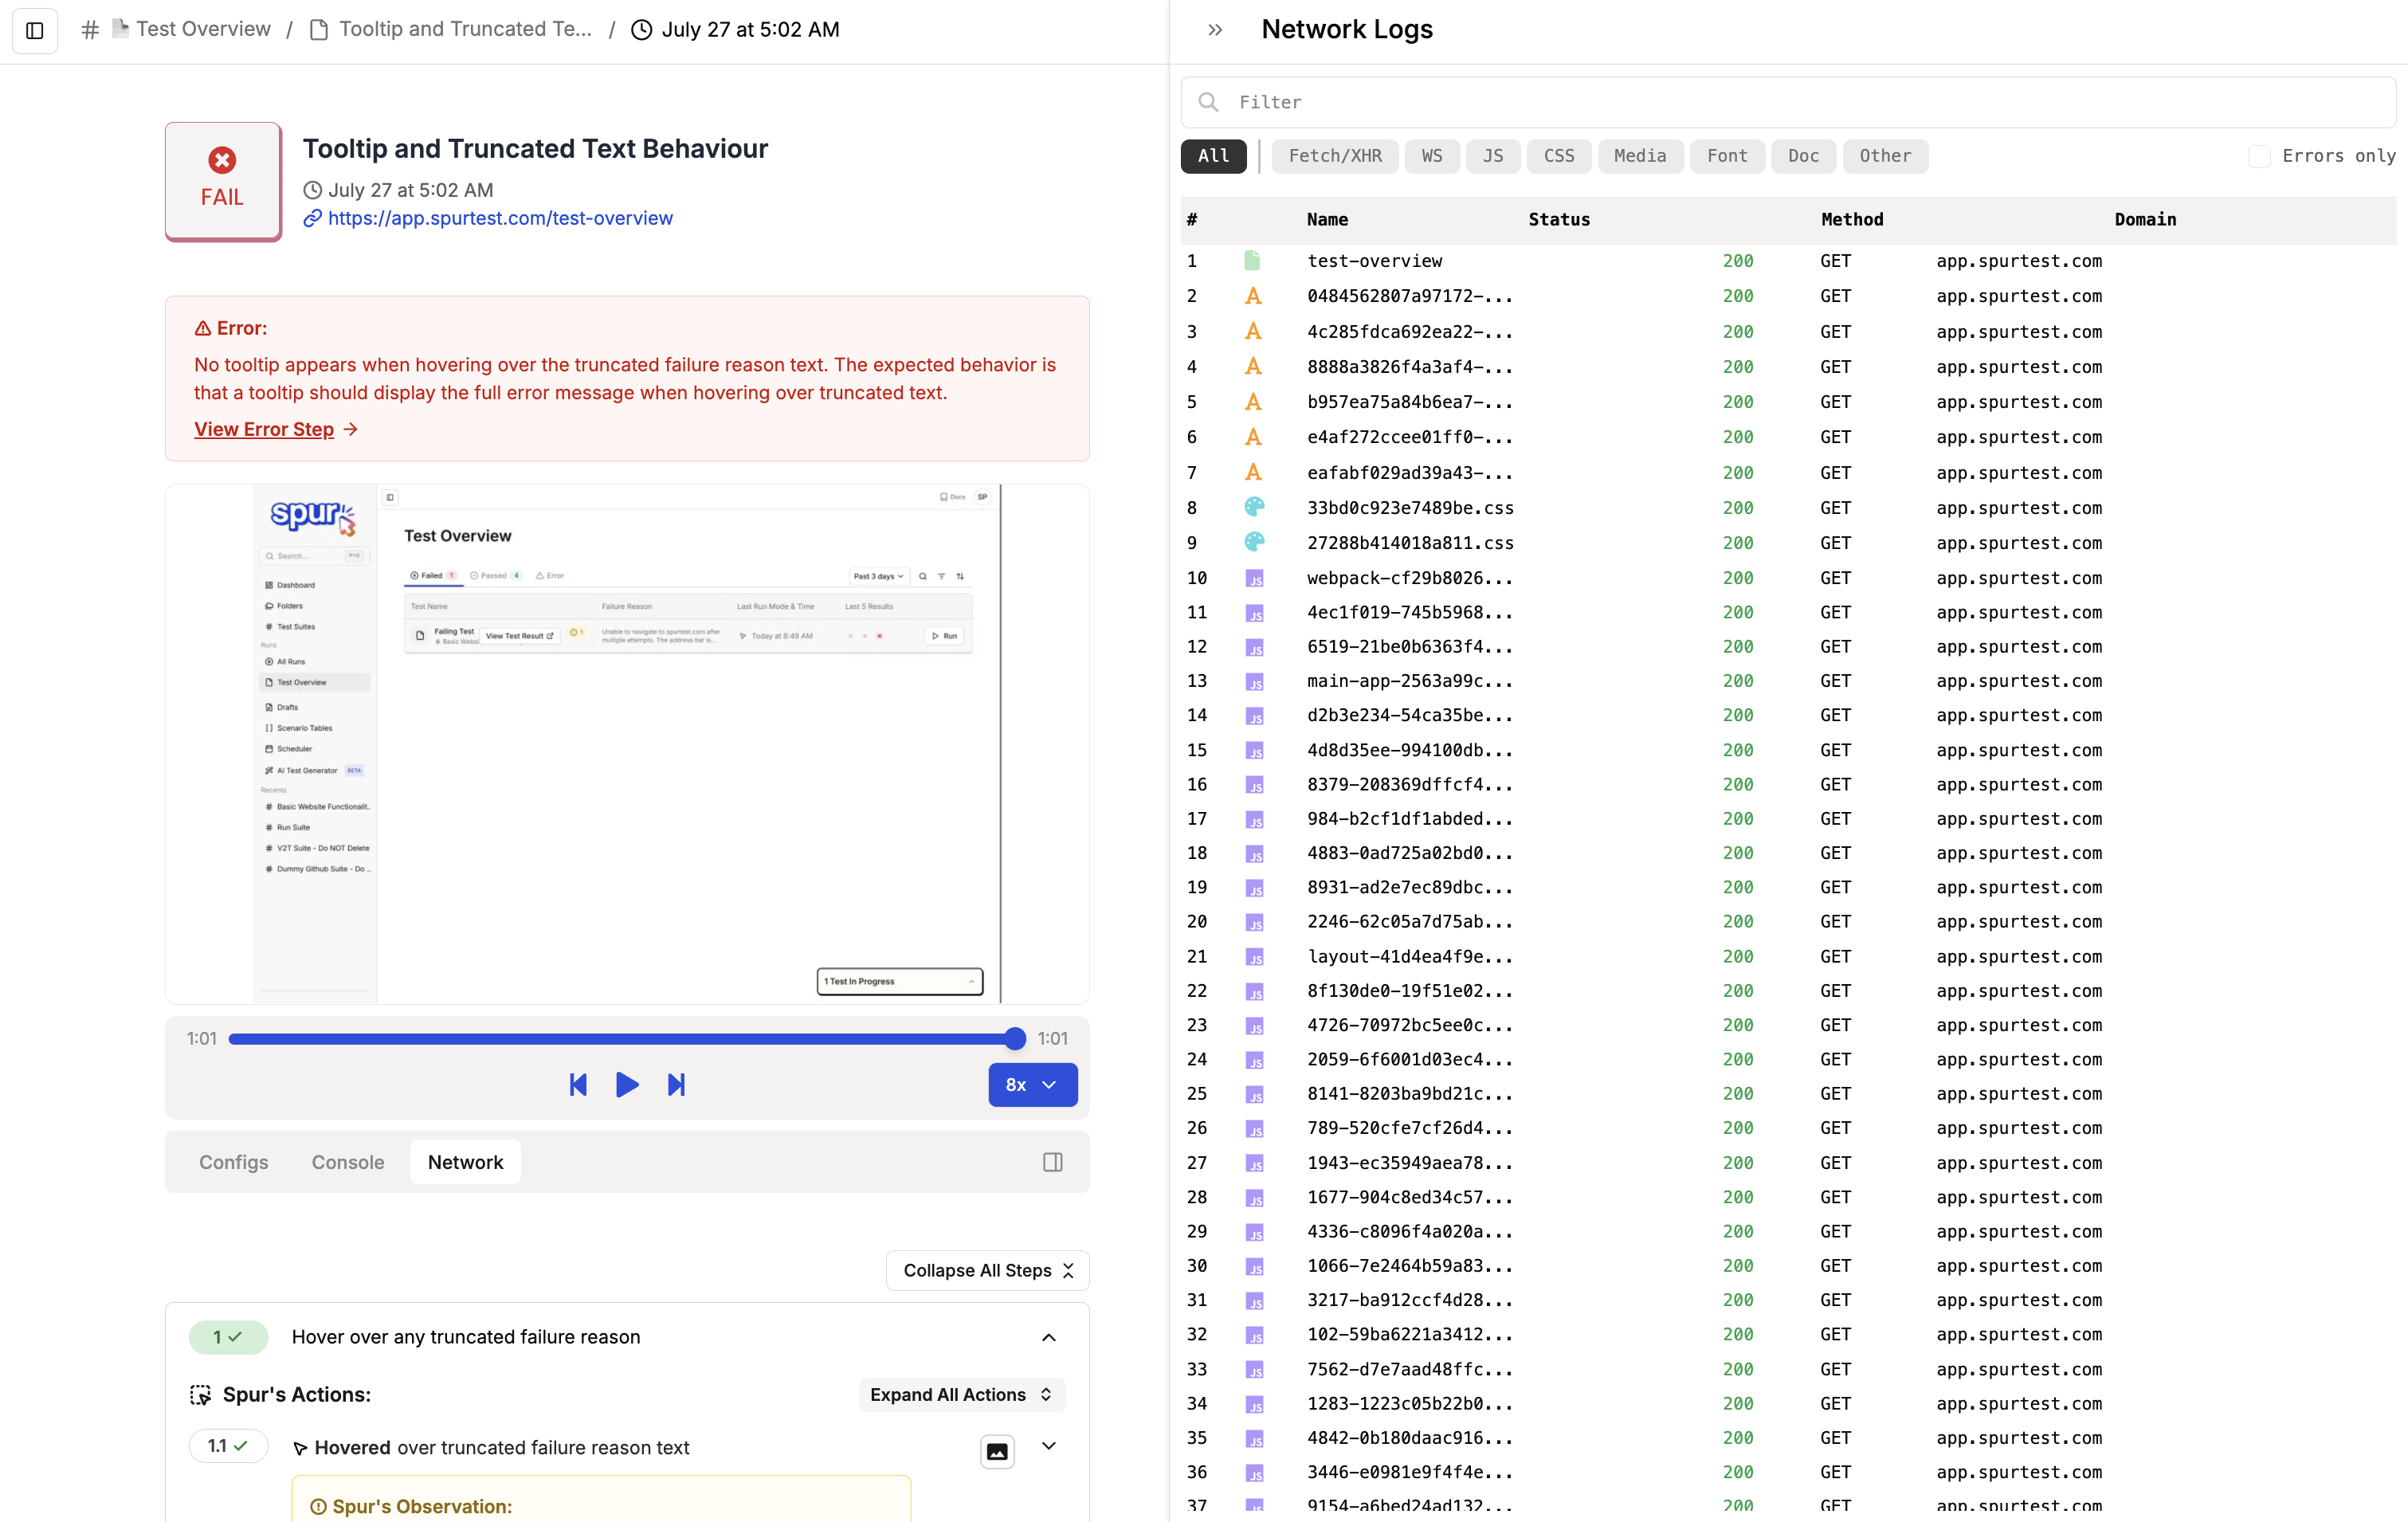Enable the Errors only checkbox
This screenshot has width=2408, height=1522.
coord(2259,156)
